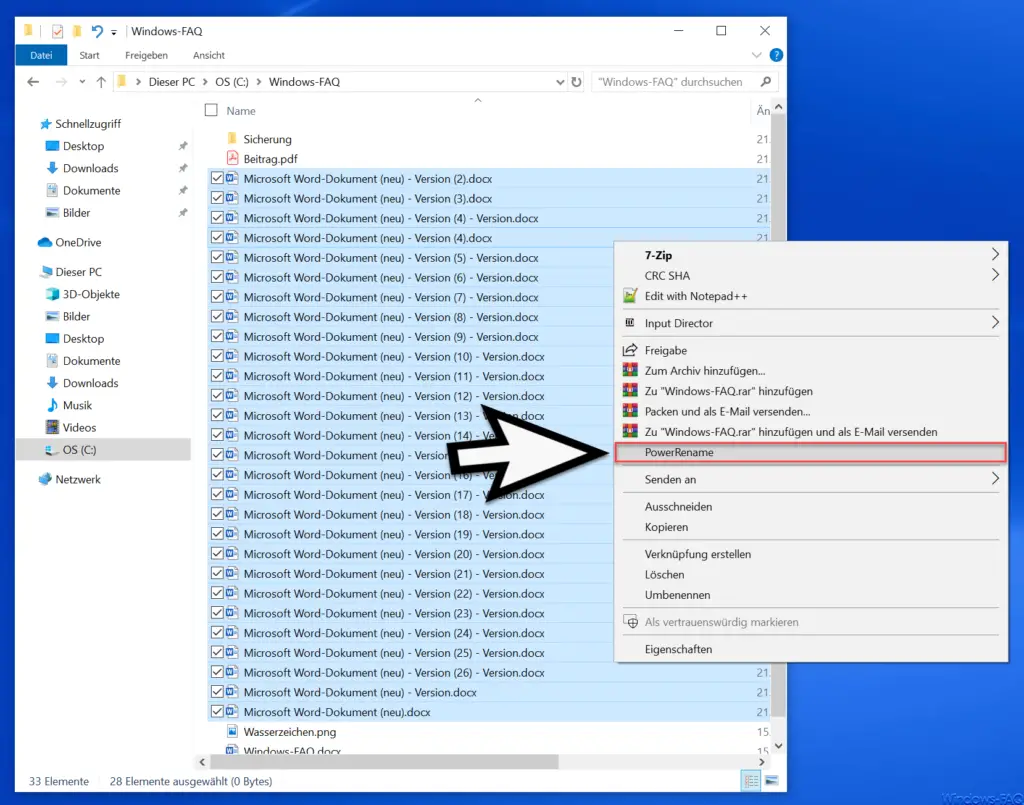Expand the ribbon with the chevron near Help
Viewport: 1024px width, 805px height.
(756, 55)
